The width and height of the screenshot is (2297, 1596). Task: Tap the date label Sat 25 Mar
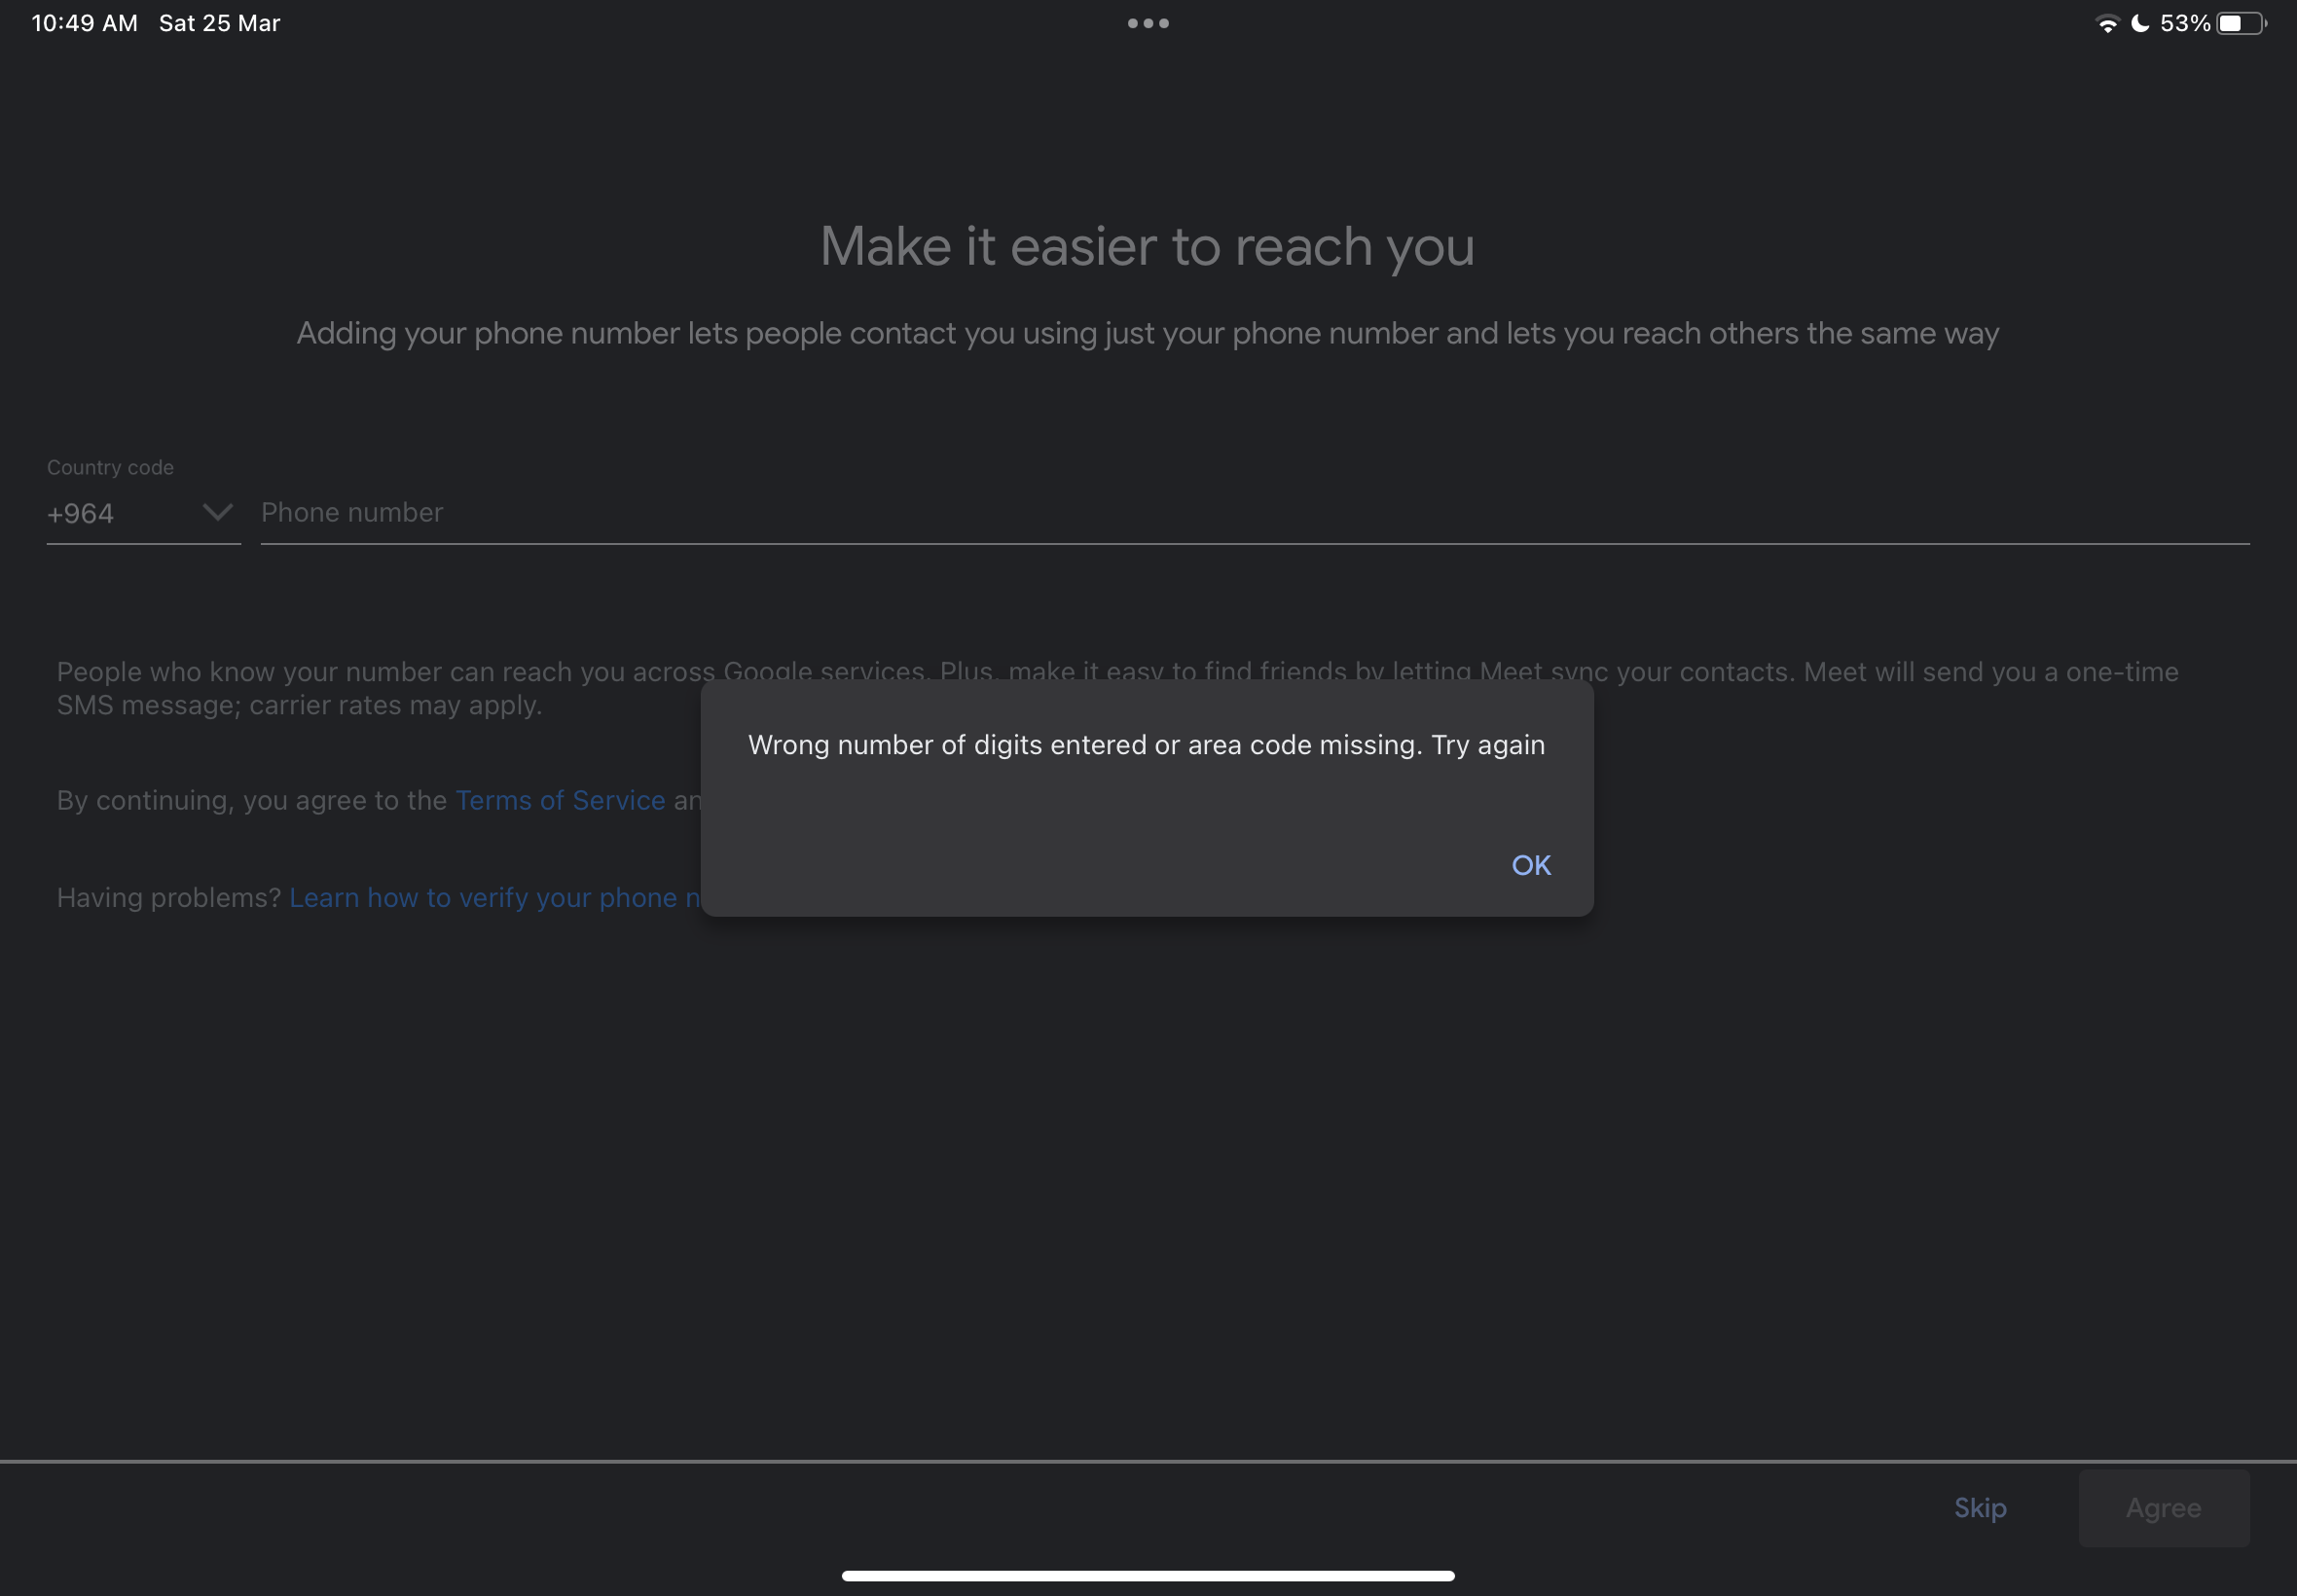click(219, 22)
